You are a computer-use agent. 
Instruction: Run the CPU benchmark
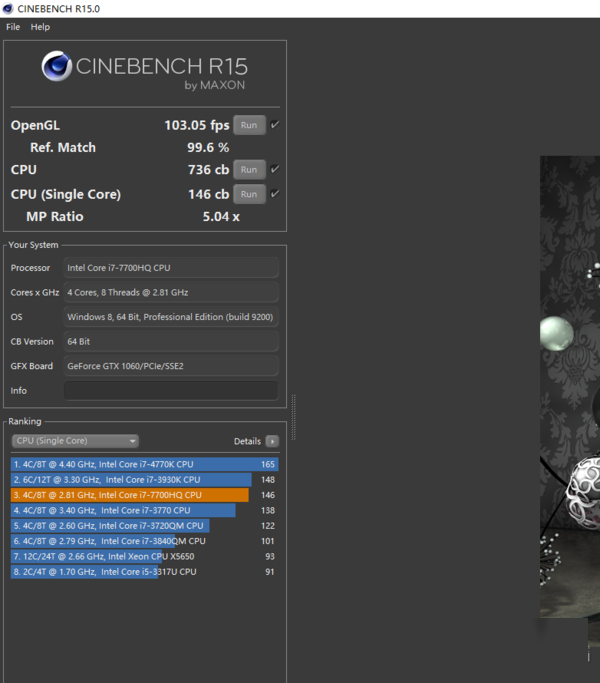[x=249, y=169]
